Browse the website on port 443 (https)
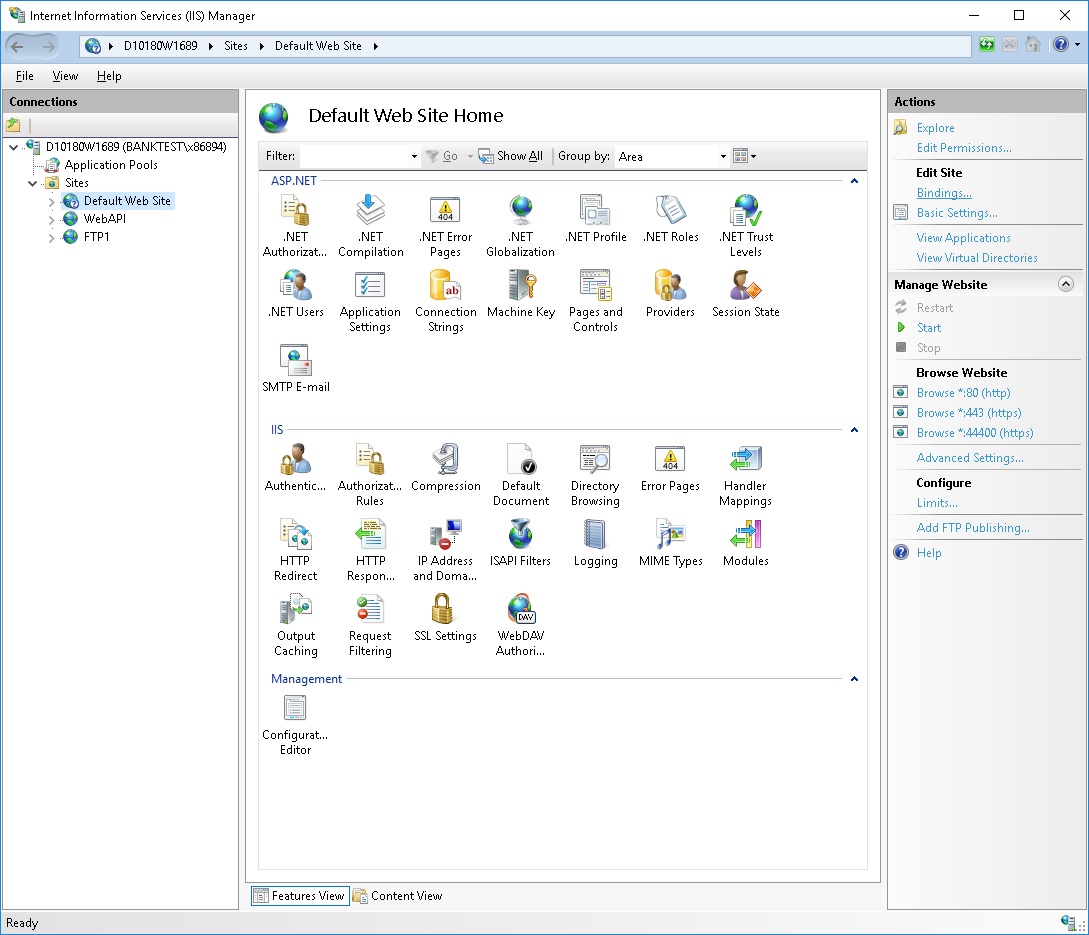The height and width of the screenshot is (935, 1089). tap(969, 413)
